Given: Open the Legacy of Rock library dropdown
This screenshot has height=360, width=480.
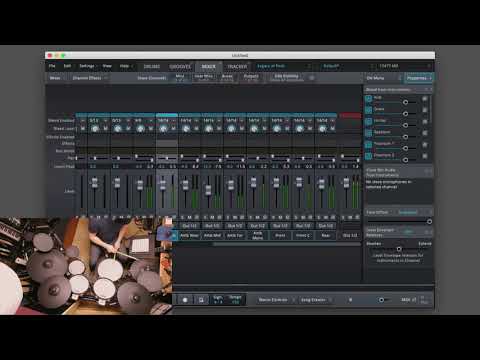Looking at the screenshot, I should (284, 66).
